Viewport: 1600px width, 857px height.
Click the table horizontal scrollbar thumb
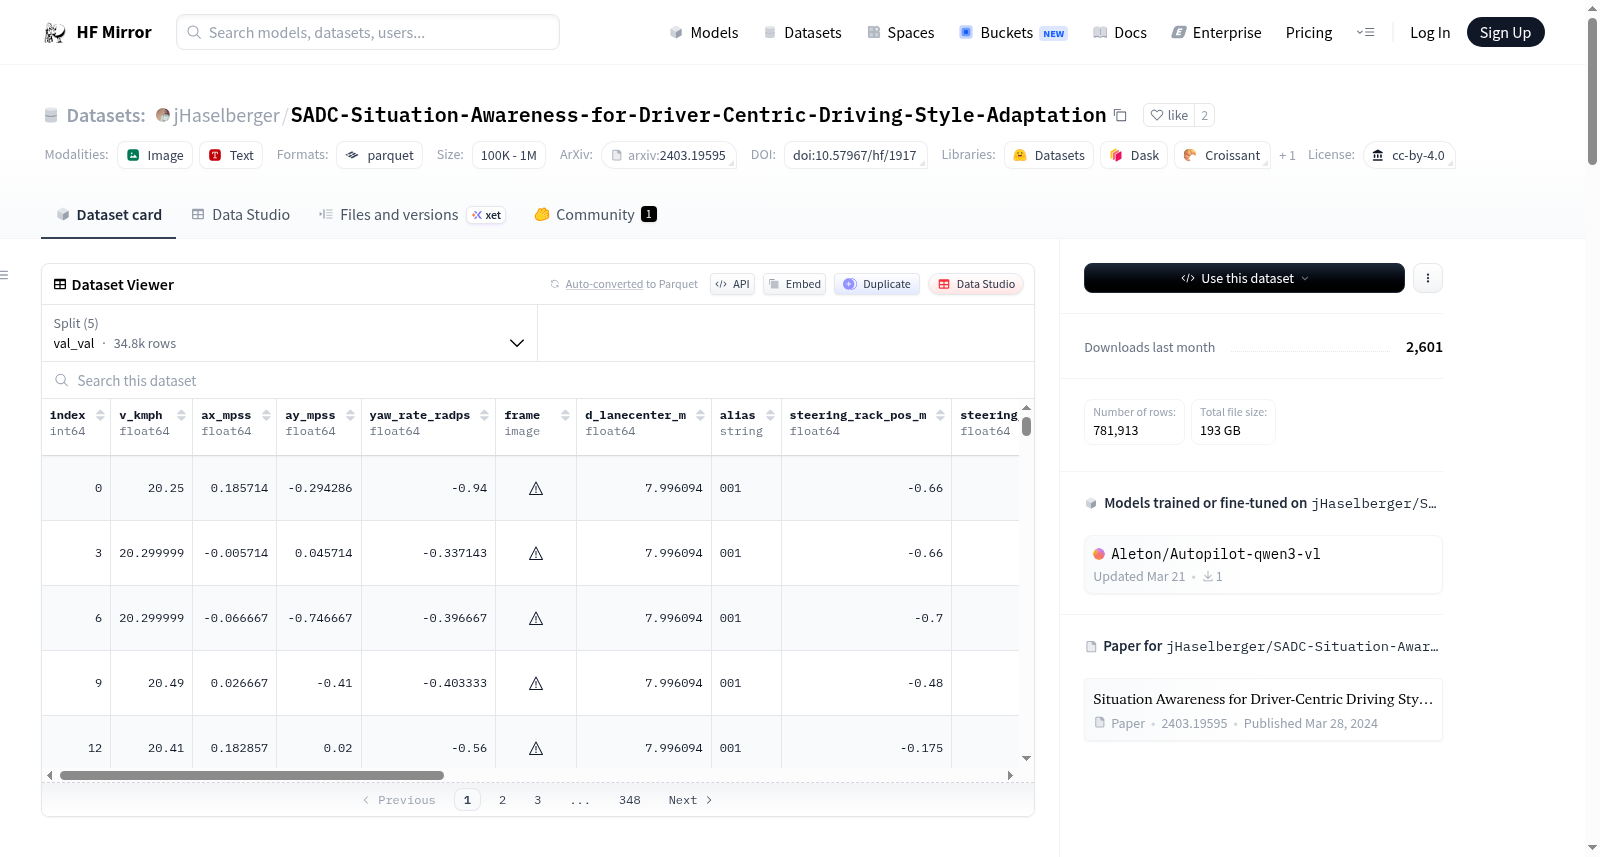coord(252,775)
